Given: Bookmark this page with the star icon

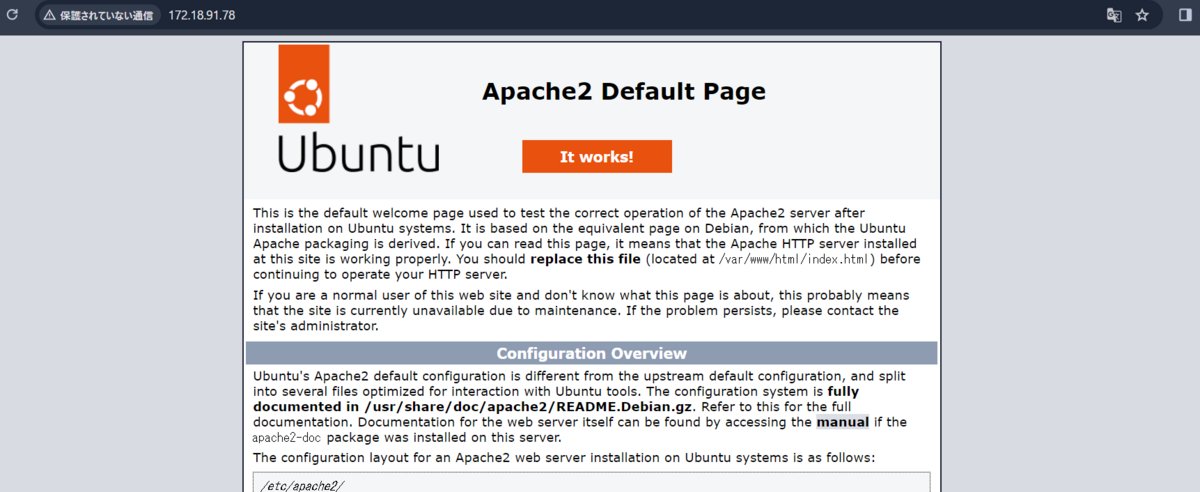Looking at the screenshot, I should [x=1142, y=15].
